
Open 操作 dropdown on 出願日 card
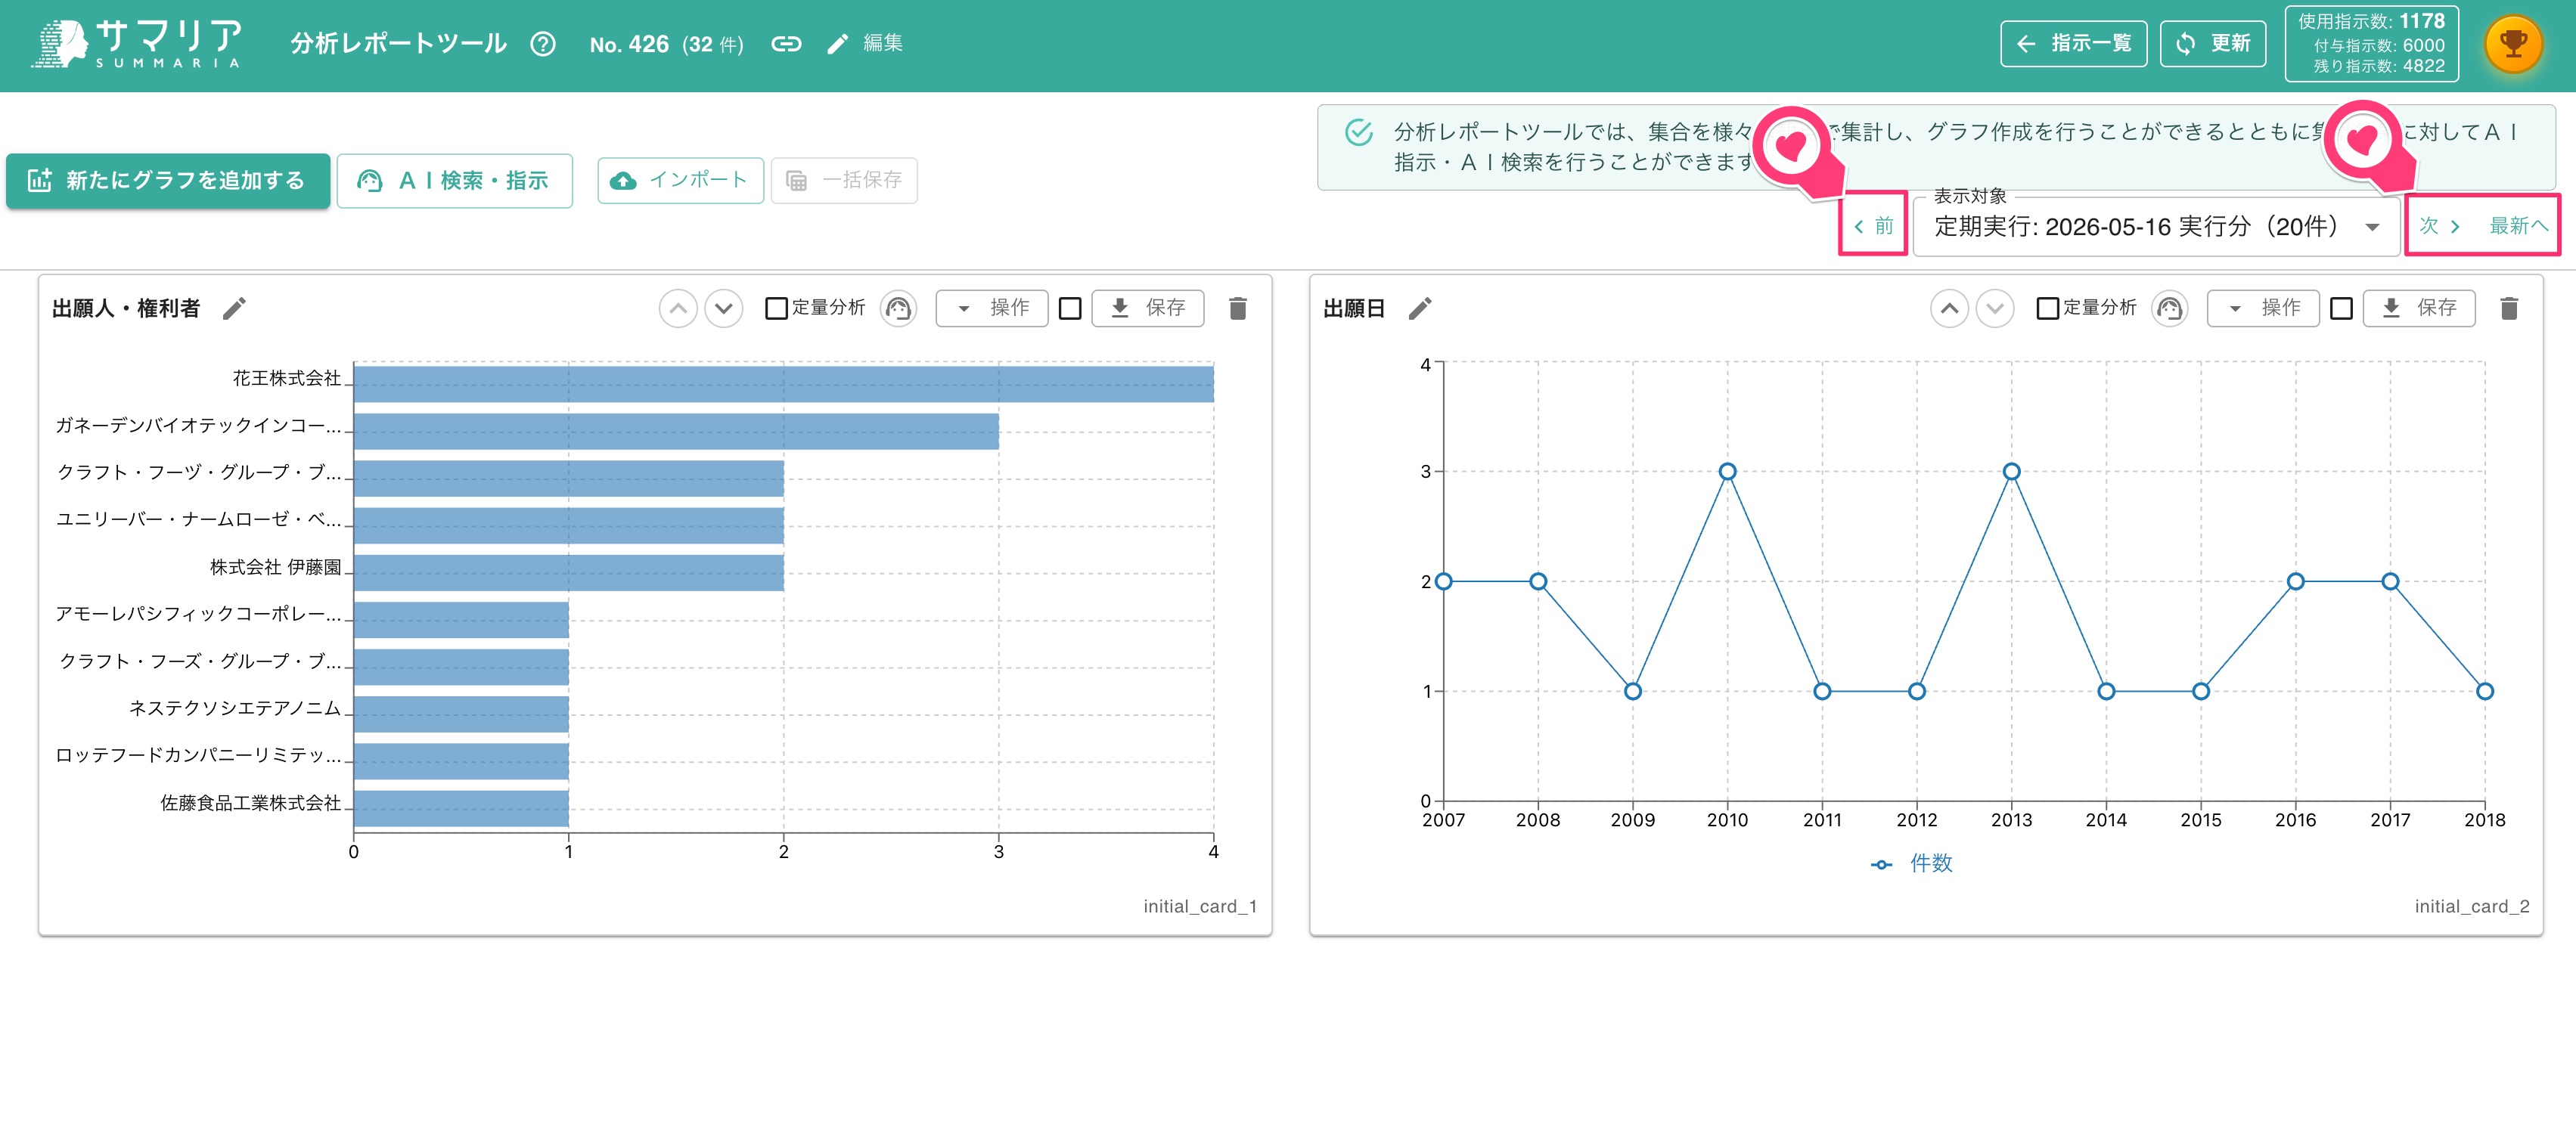click(x=2263, y=308)
